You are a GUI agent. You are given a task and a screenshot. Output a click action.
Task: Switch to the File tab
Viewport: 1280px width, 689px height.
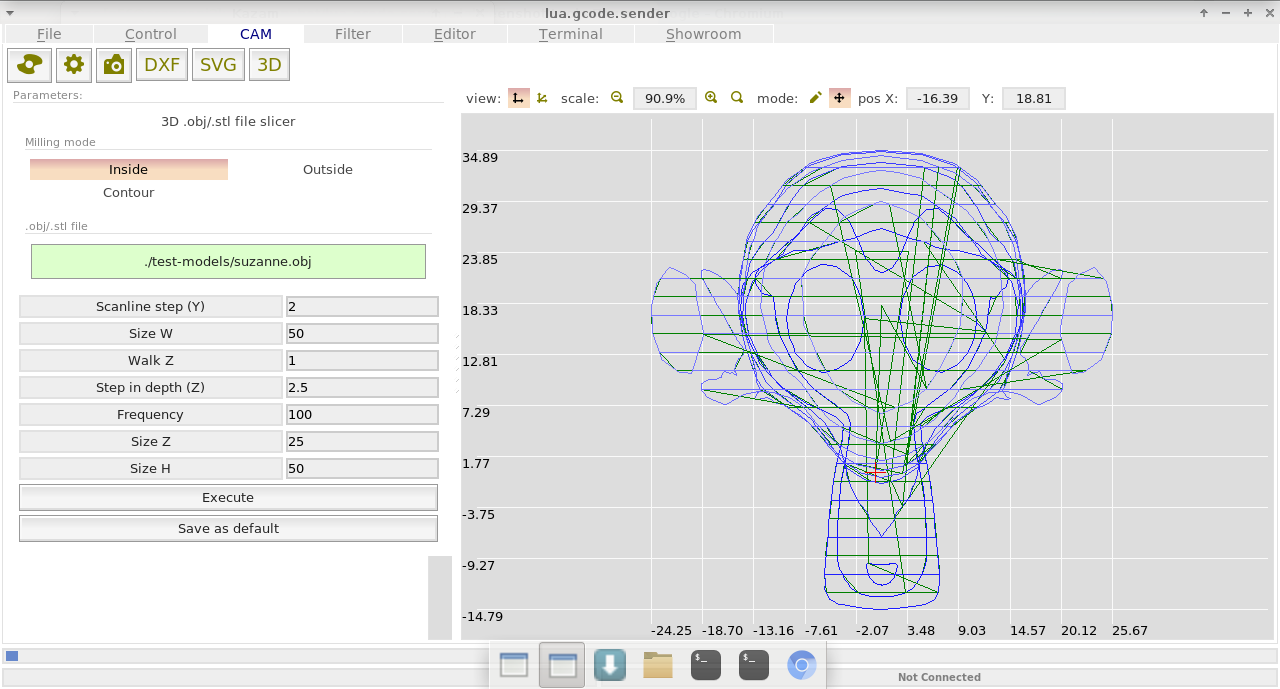(49, 34)
